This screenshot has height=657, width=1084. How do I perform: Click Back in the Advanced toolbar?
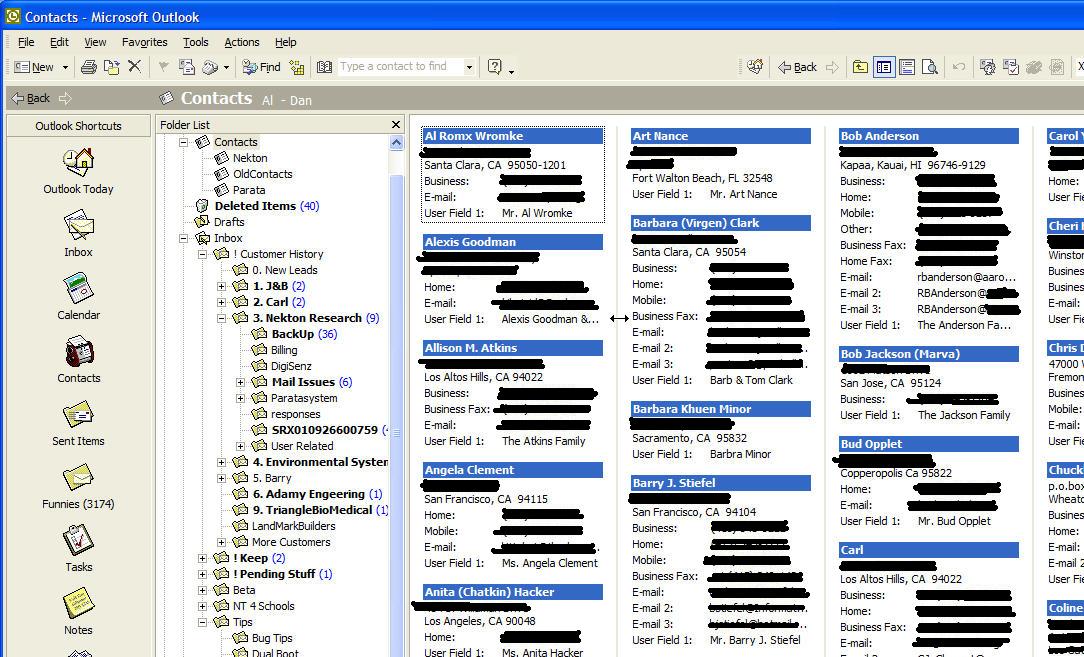point(798,67)
